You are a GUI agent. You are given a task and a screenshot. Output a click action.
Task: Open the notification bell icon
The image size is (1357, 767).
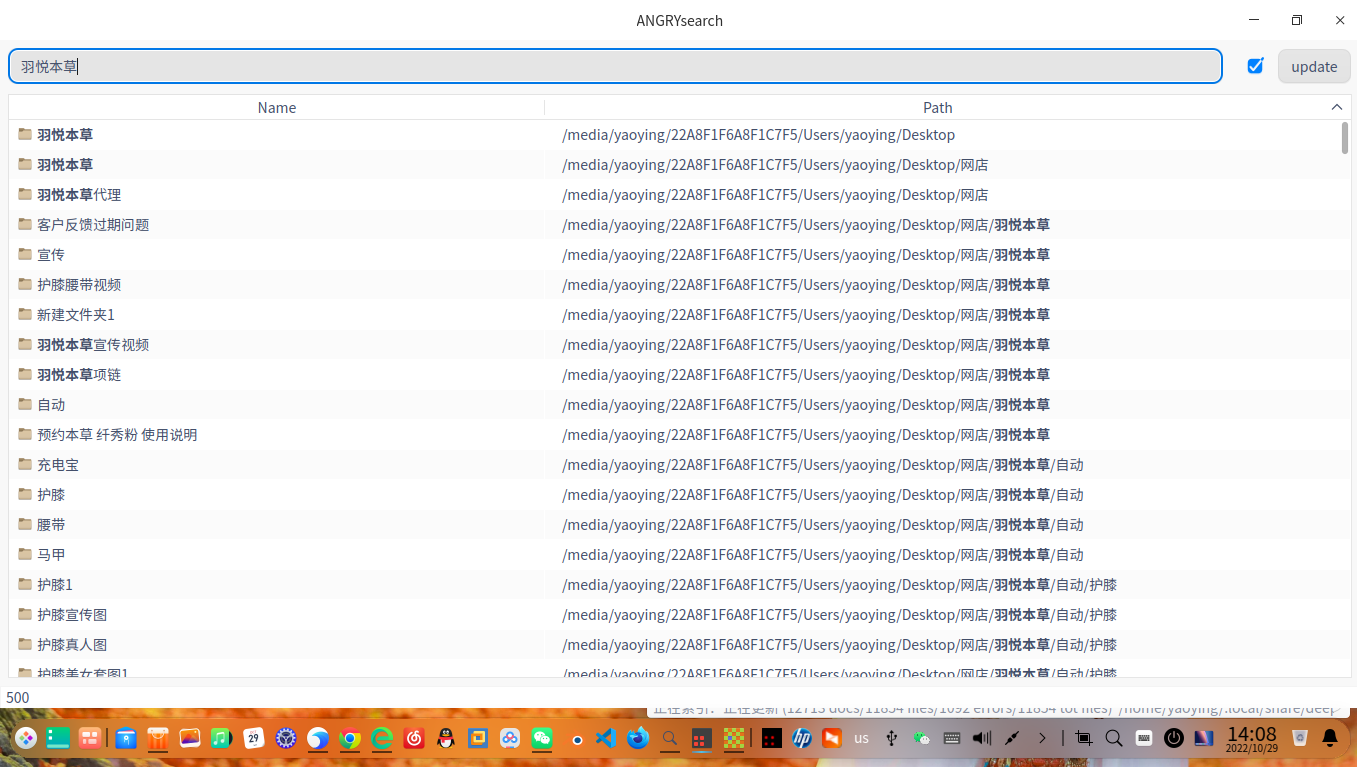[1330, 738]
